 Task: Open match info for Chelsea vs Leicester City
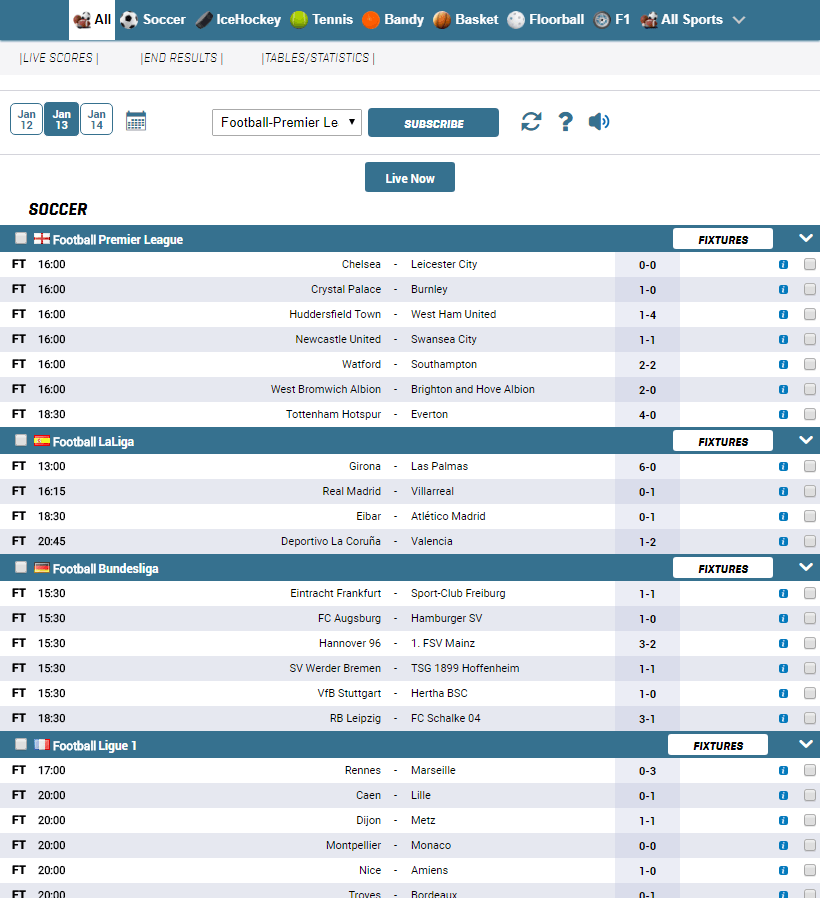tap(783, 264)
